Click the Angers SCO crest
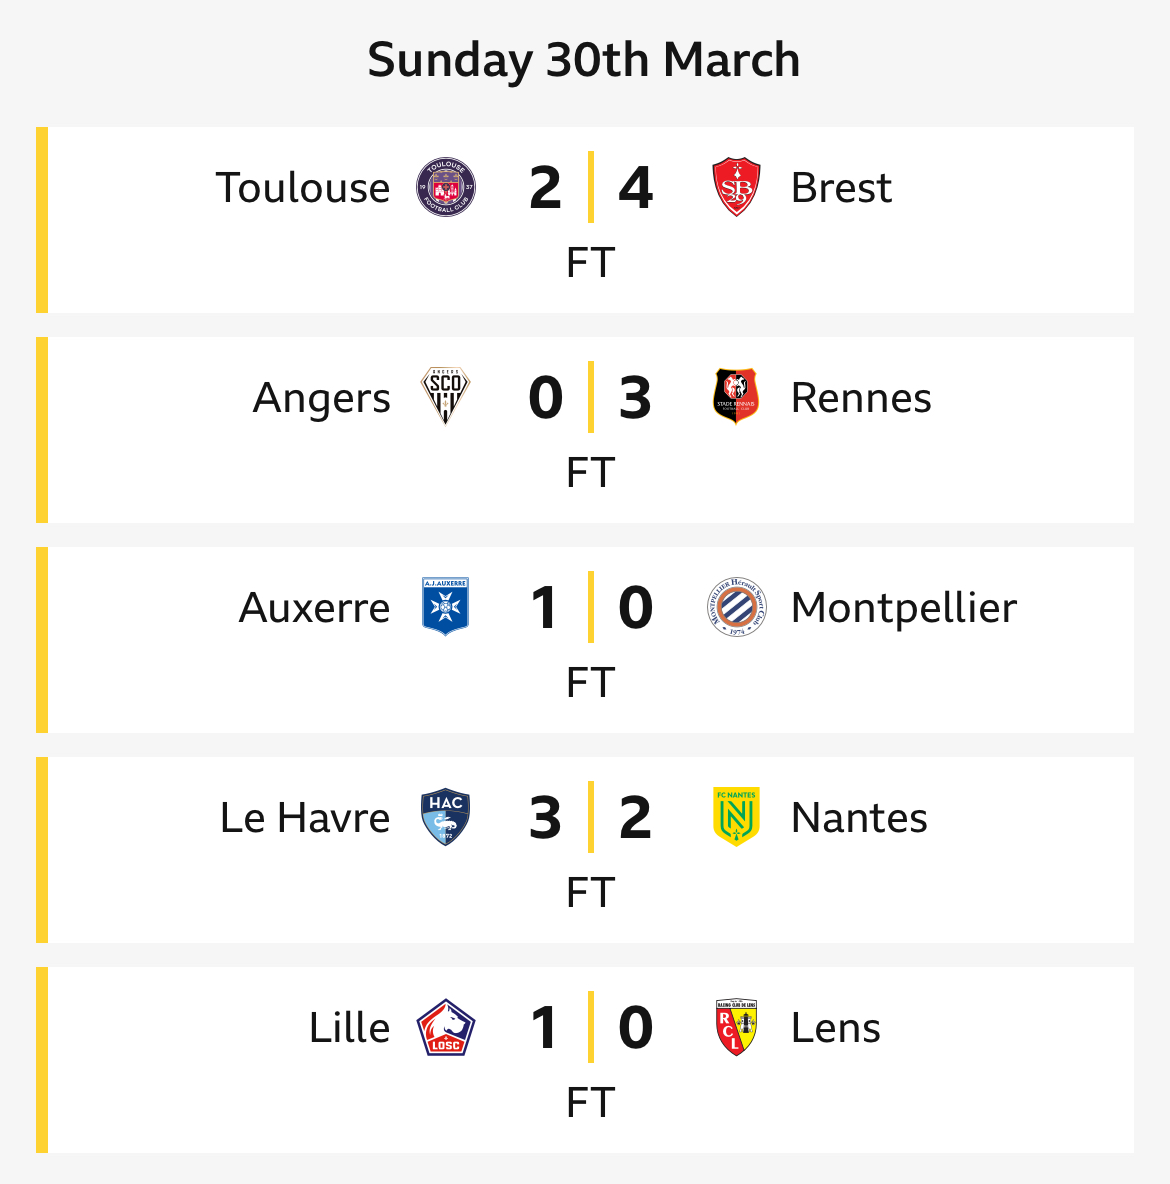The image size is (1170, 1184). coord(446,396)
